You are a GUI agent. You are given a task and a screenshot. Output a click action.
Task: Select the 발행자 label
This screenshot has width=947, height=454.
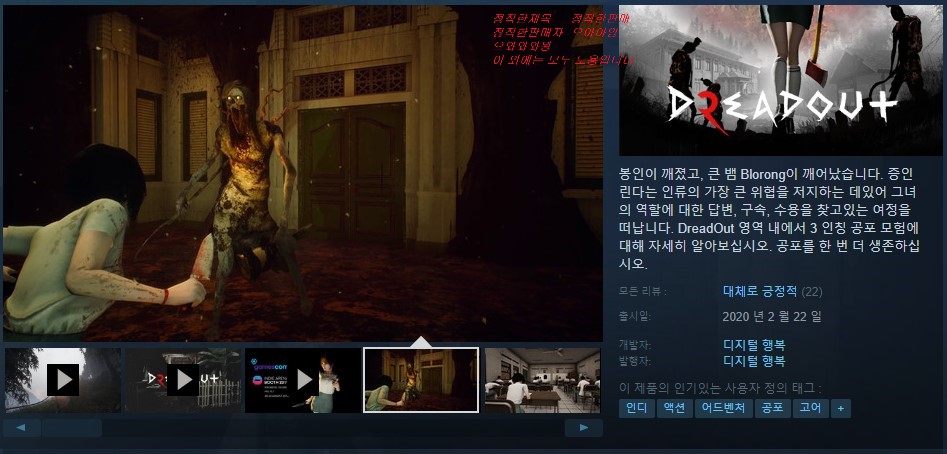tap(635, 362)
